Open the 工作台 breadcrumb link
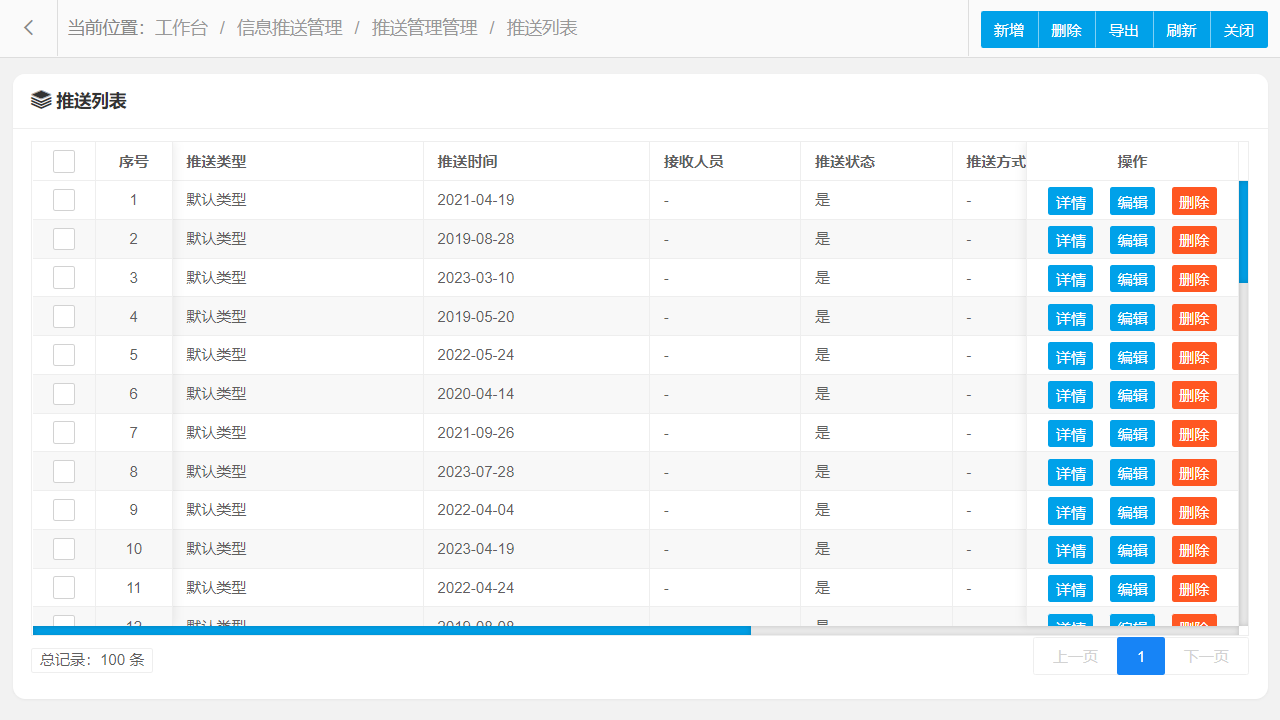This screenshot has height=720, width=1280. pyautogui.click(x=181, y=28)
